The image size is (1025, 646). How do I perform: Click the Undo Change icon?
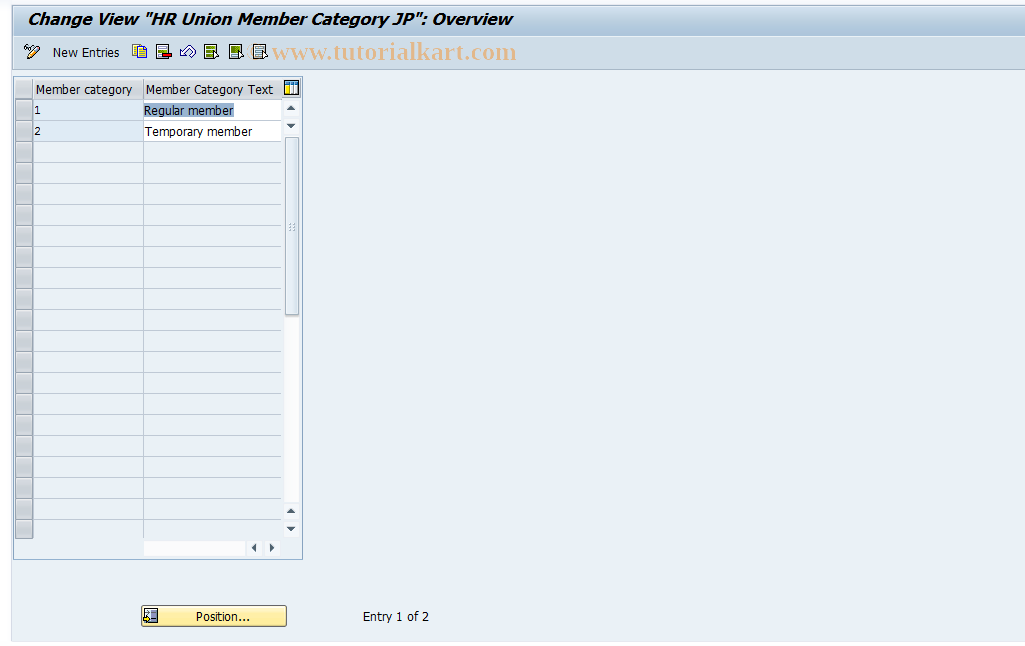coord(188,52)
